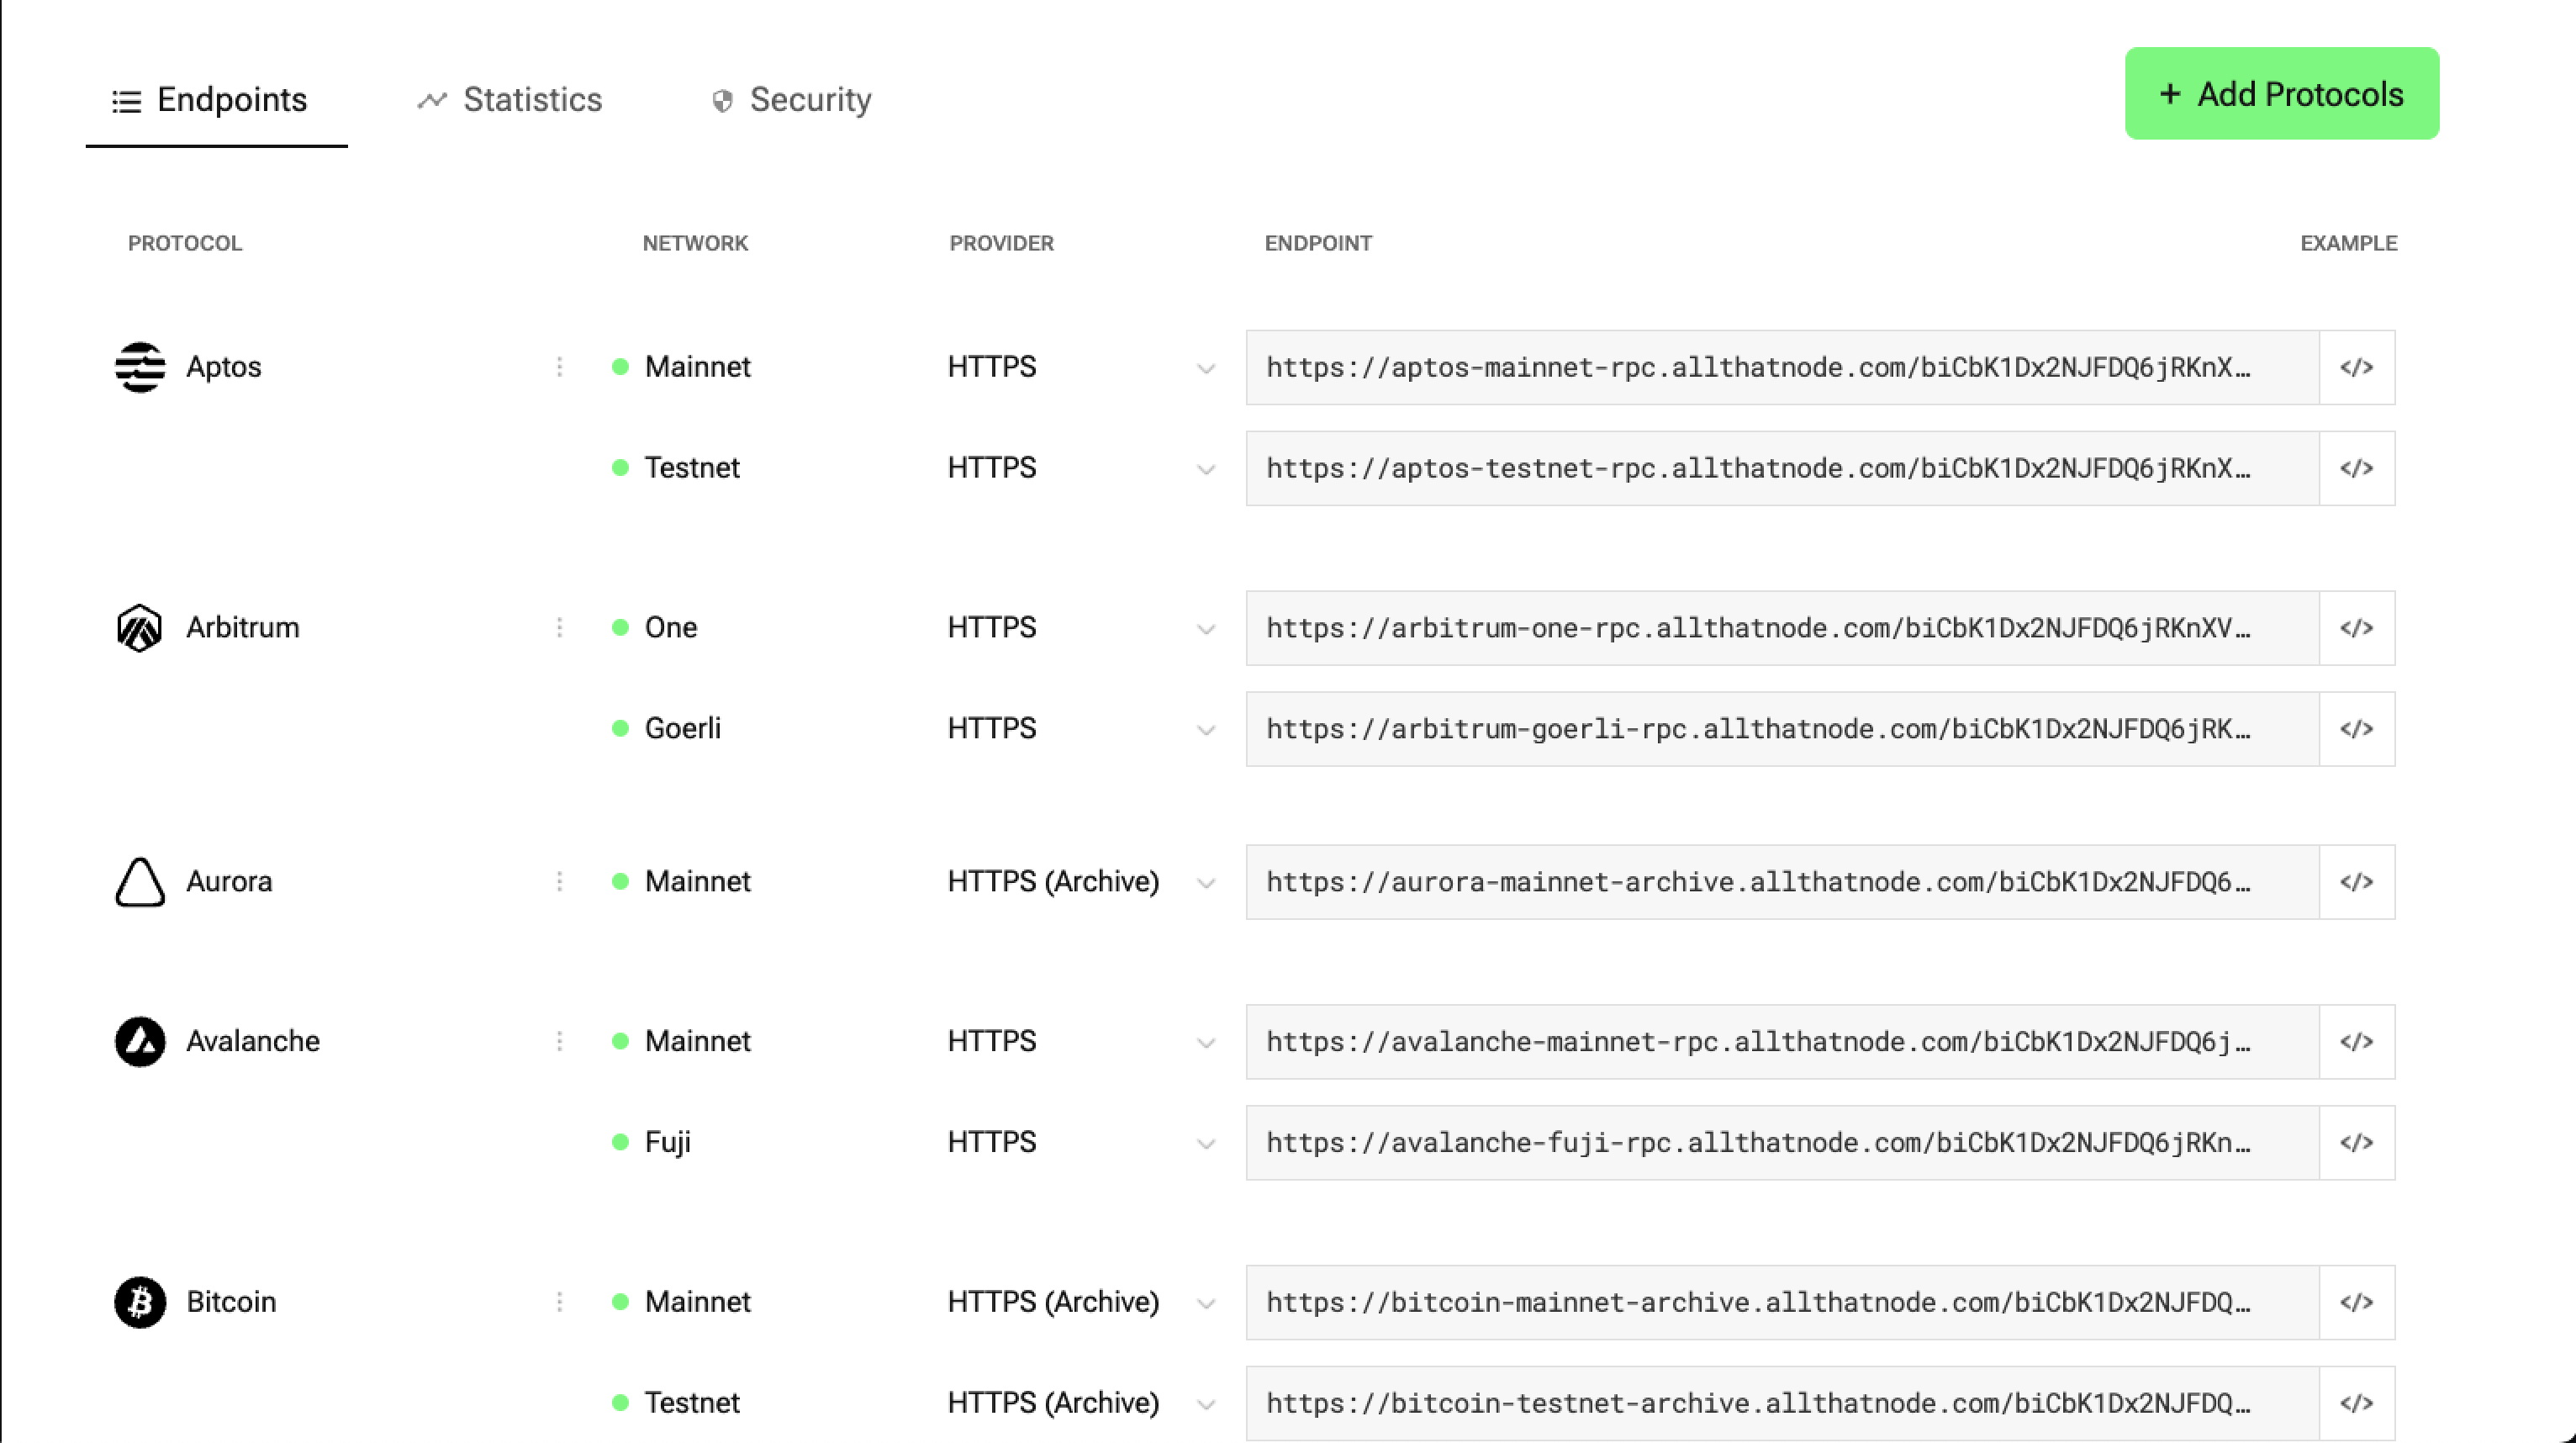
Task: Select the Aptos Testnet endpoint URL field
Action: (x=1782, y=468)
